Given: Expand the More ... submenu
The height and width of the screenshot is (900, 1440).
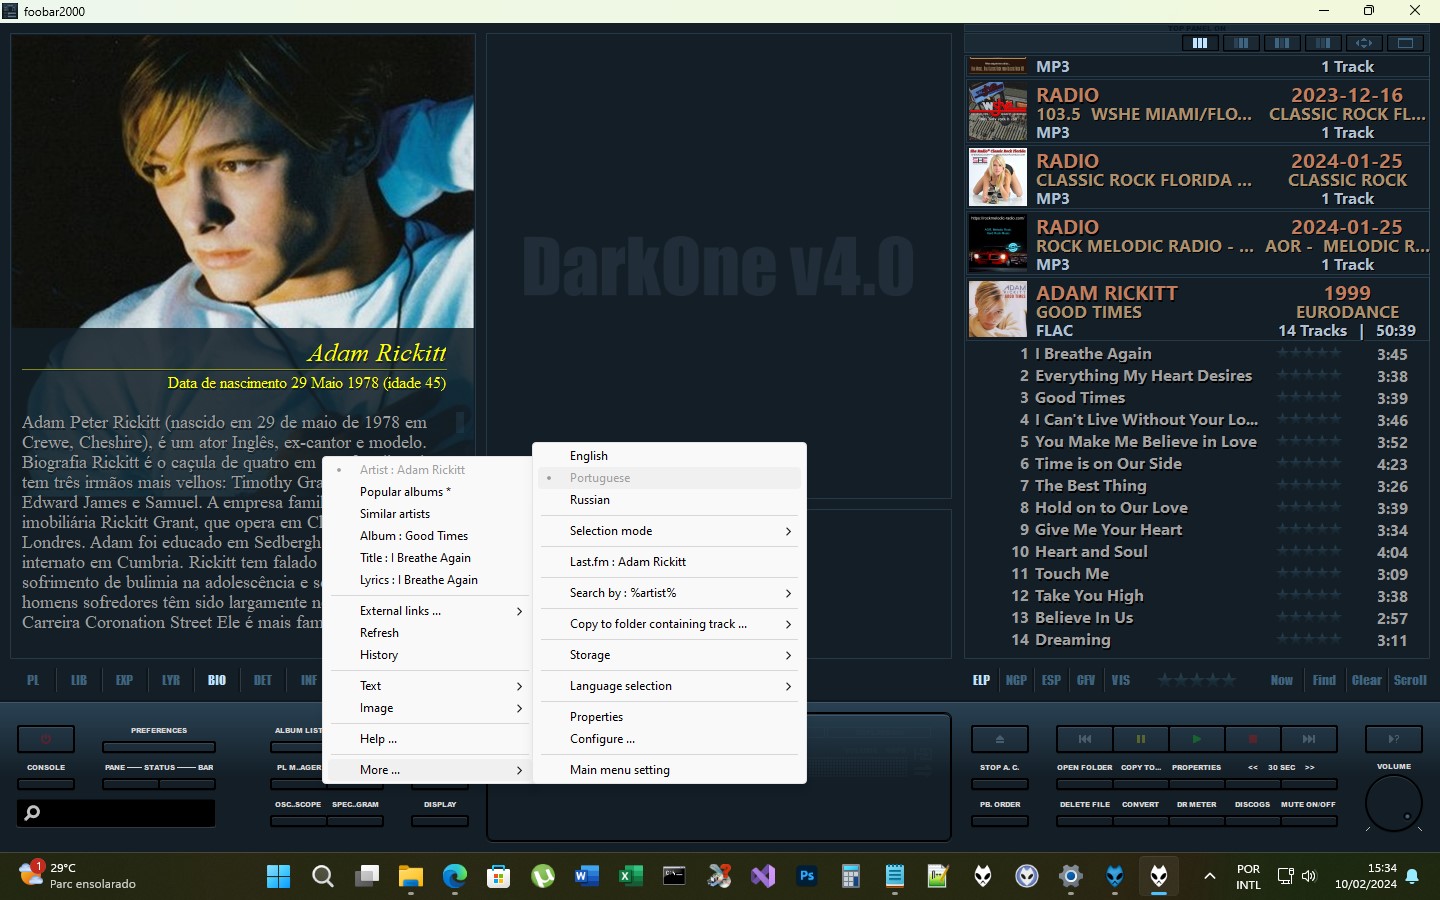Looking at the screenshot, I should 428,770.
